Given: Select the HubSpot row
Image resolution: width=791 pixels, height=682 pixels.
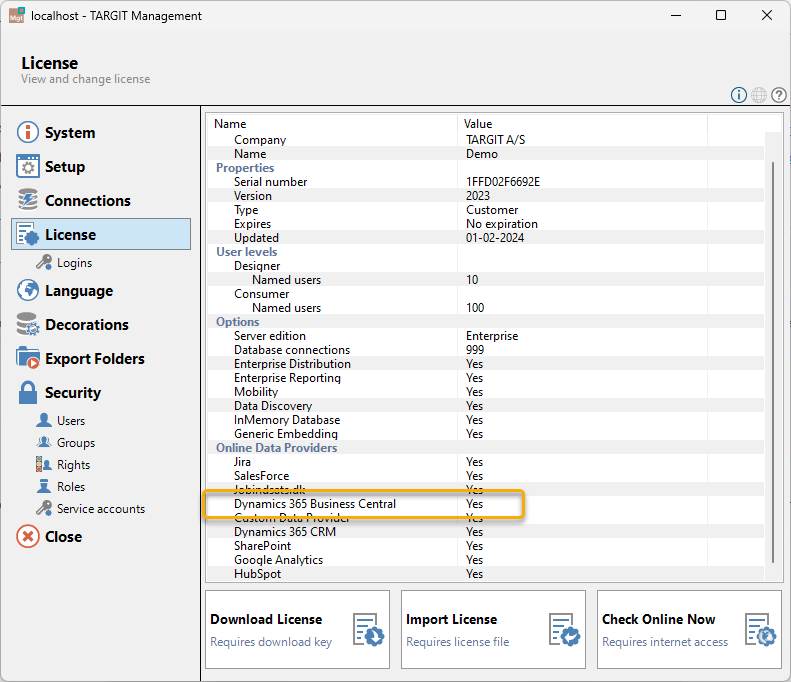Looking at the screenshot, I should pos(486,574).
